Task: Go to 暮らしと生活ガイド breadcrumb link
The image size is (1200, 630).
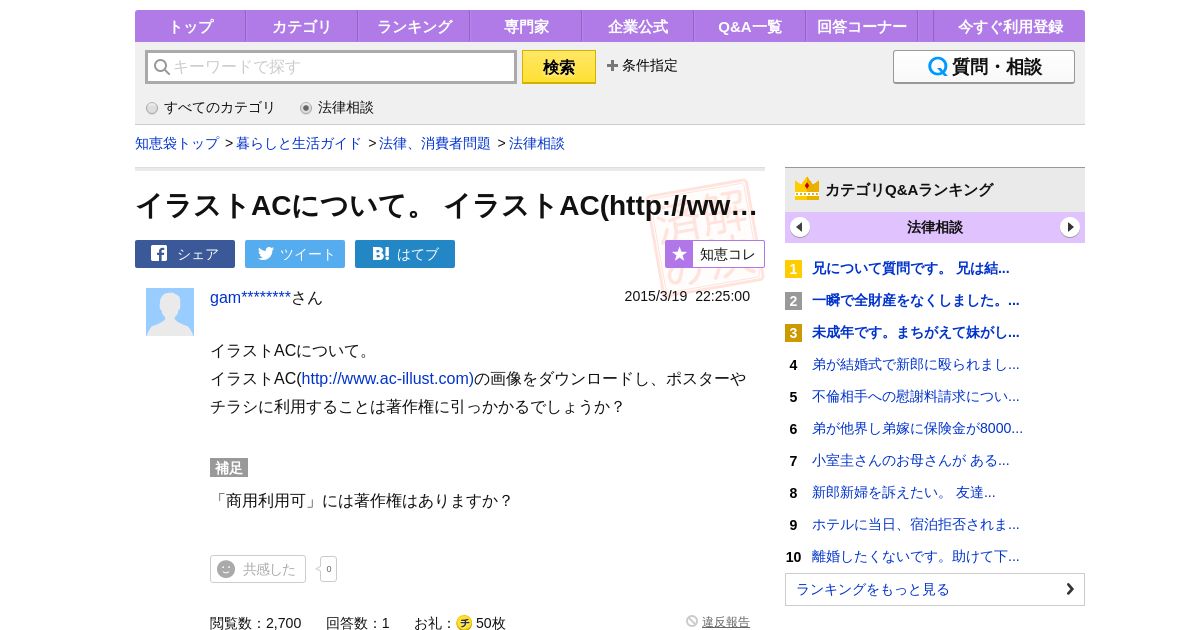Action: (299, 143)
